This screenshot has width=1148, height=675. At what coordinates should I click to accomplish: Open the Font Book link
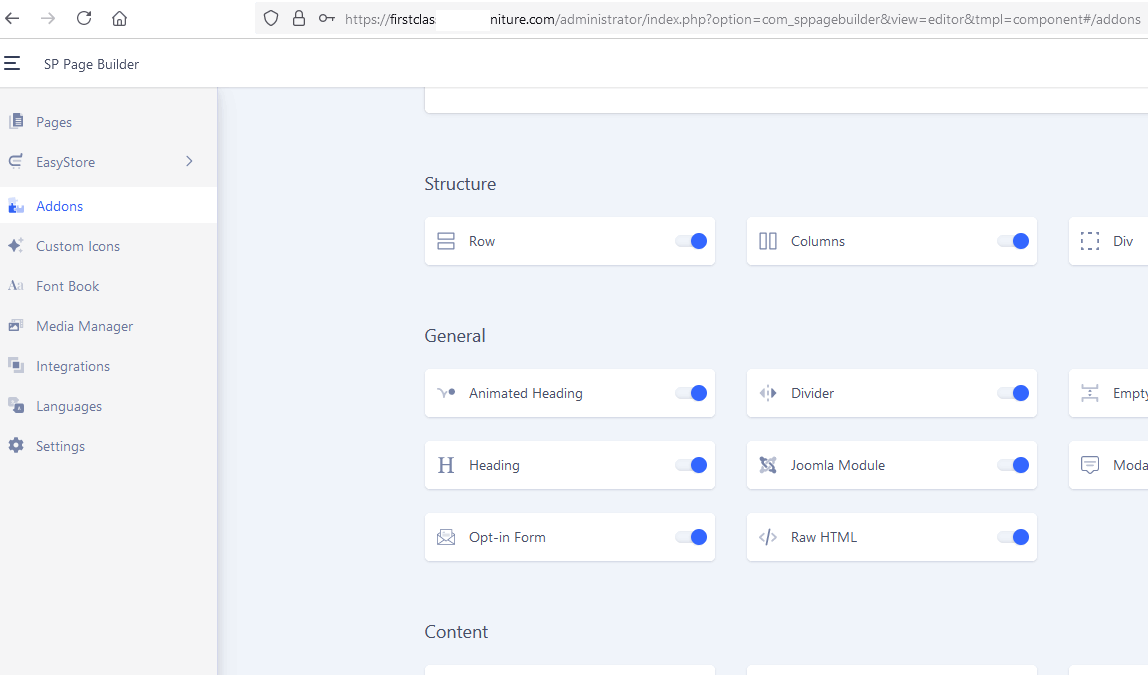point(68,286)
